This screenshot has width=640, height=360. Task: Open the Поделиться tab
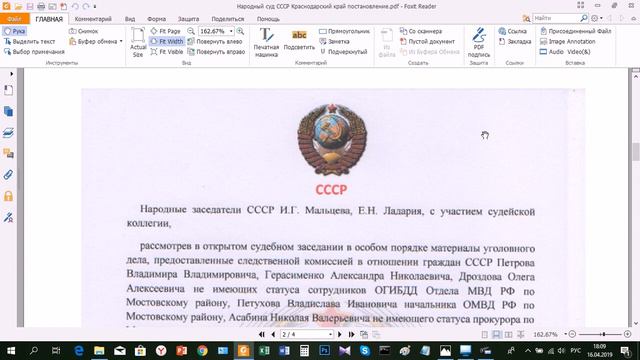(x=228, y=19)
